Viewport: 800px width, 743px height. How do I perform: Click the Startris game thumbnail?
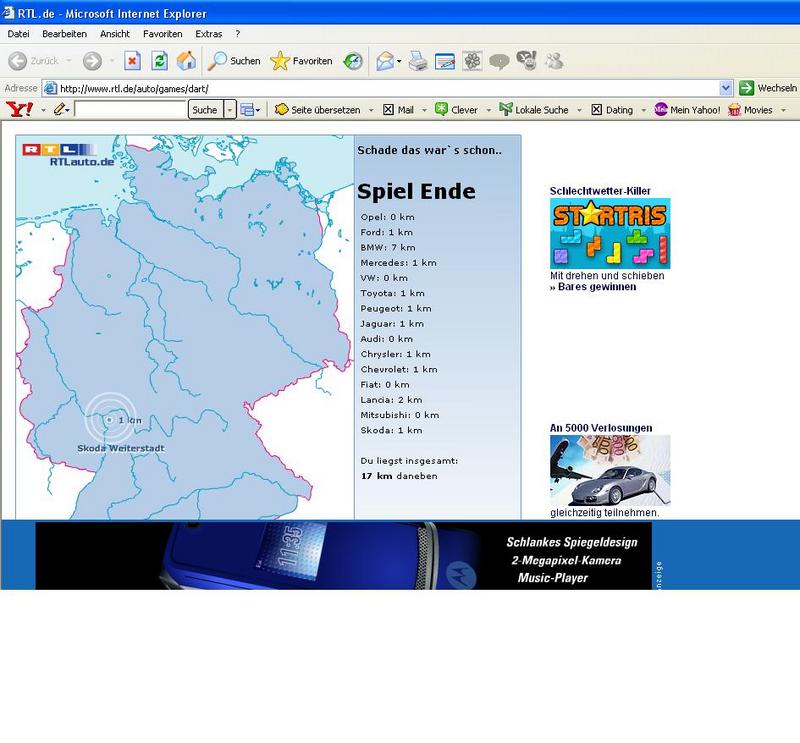pos(610,233)
